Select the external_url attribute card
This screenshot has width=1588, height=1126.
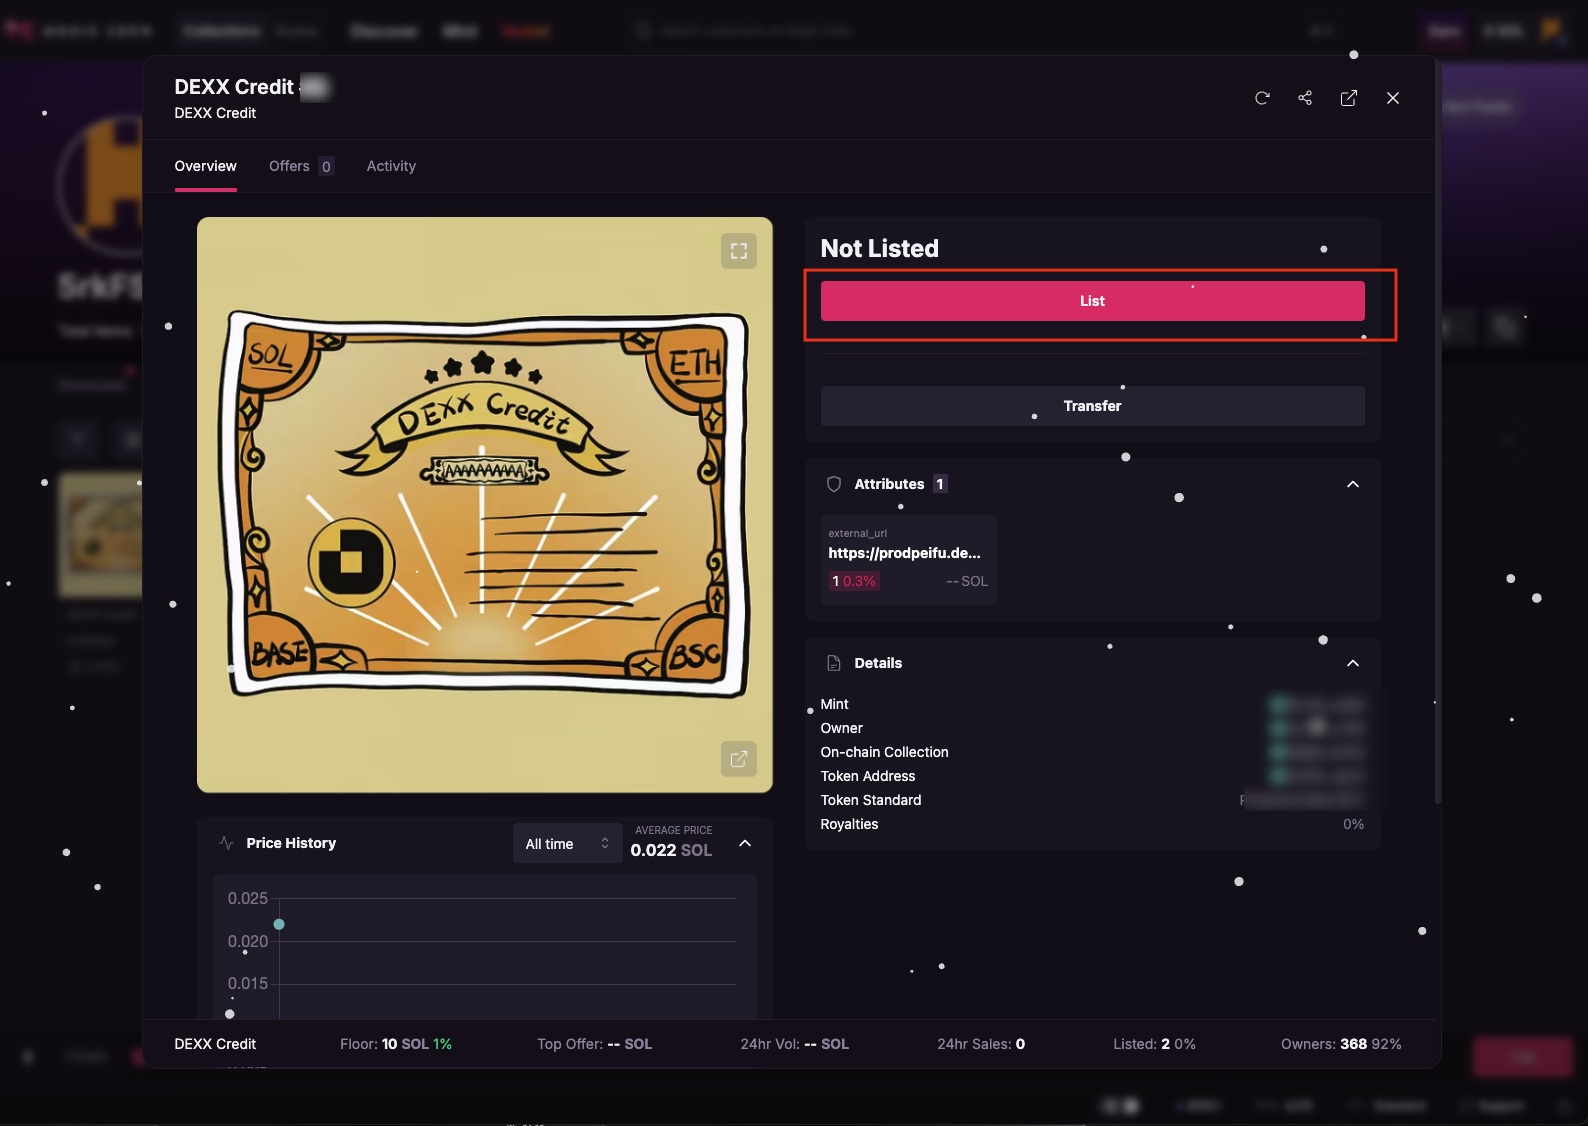(x=908, y=560)
